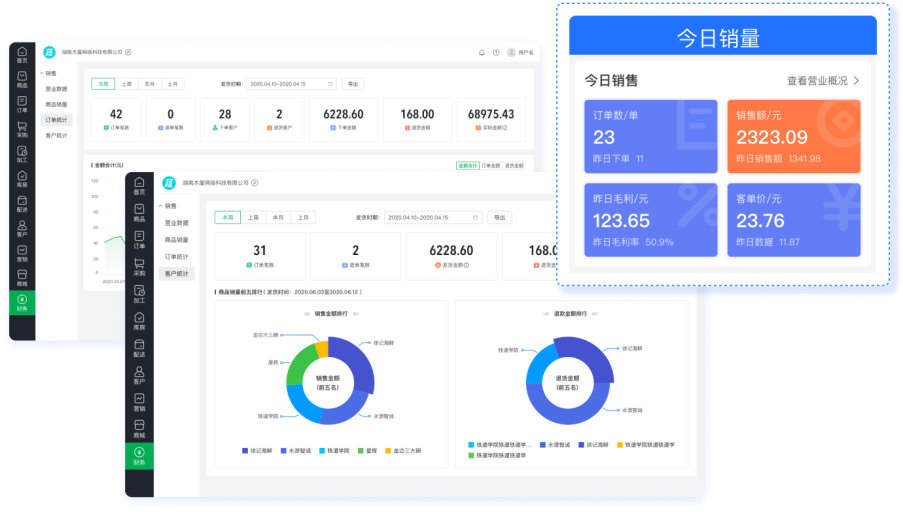Click the 客户 person icon in the front sidebar
This screenshot has width=903, height=513.
pos(139,375)
